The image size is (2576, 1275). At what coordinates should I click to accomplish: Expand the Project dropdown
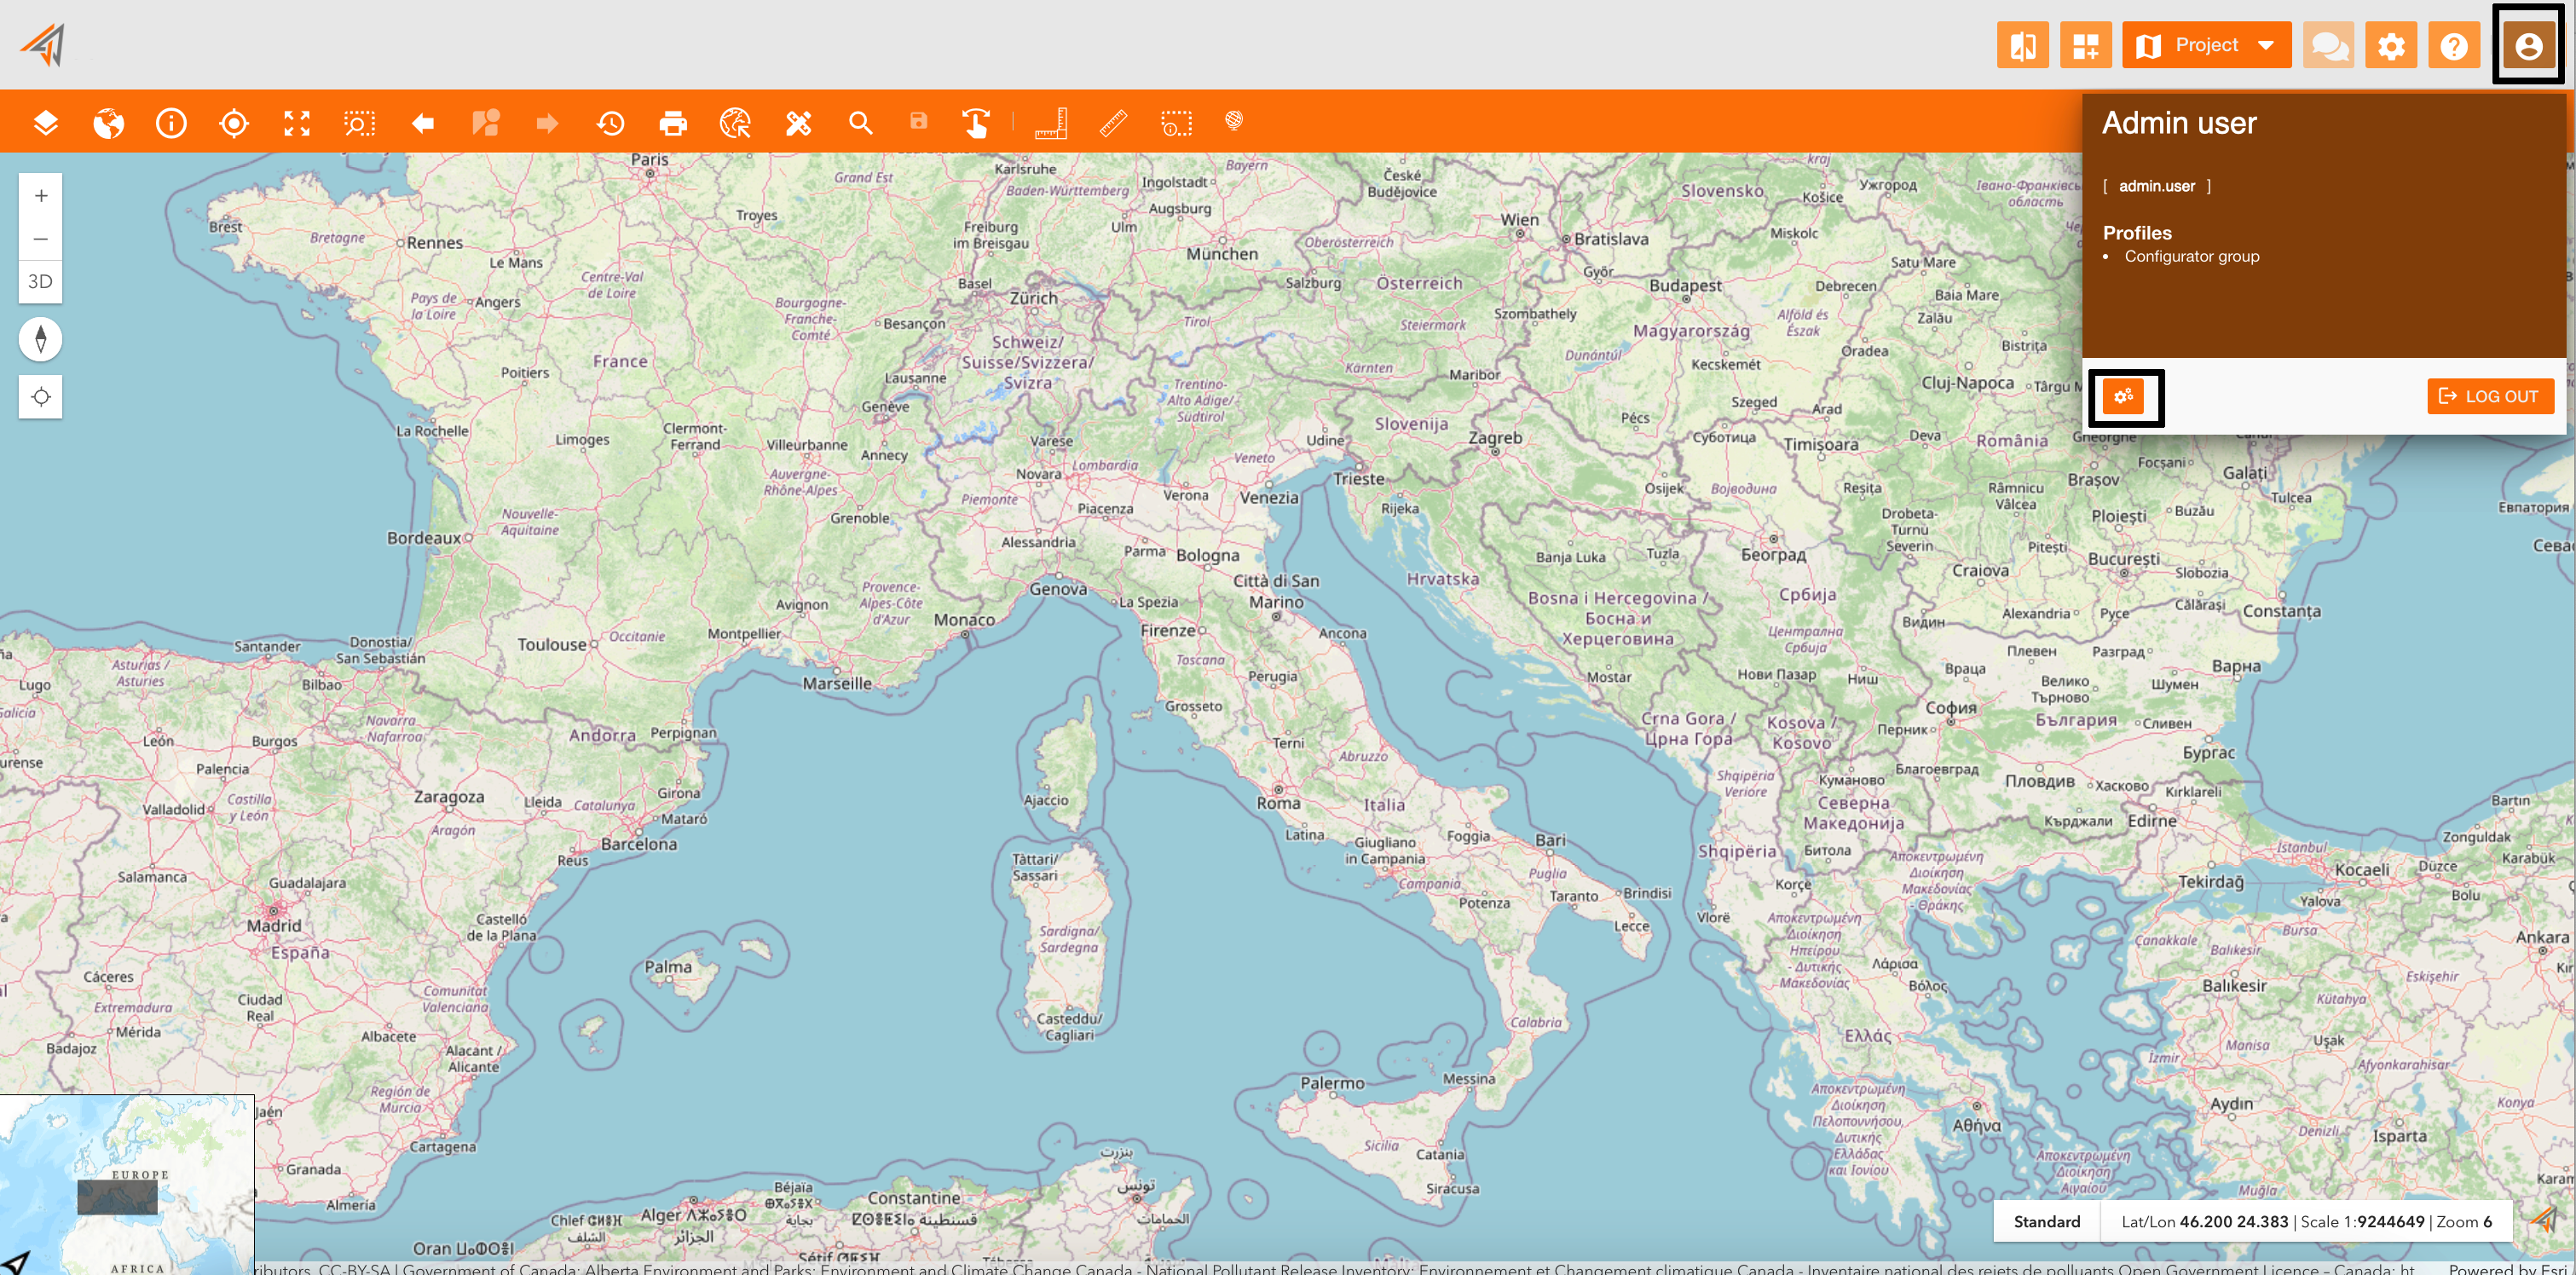[x=2206, y=45]
